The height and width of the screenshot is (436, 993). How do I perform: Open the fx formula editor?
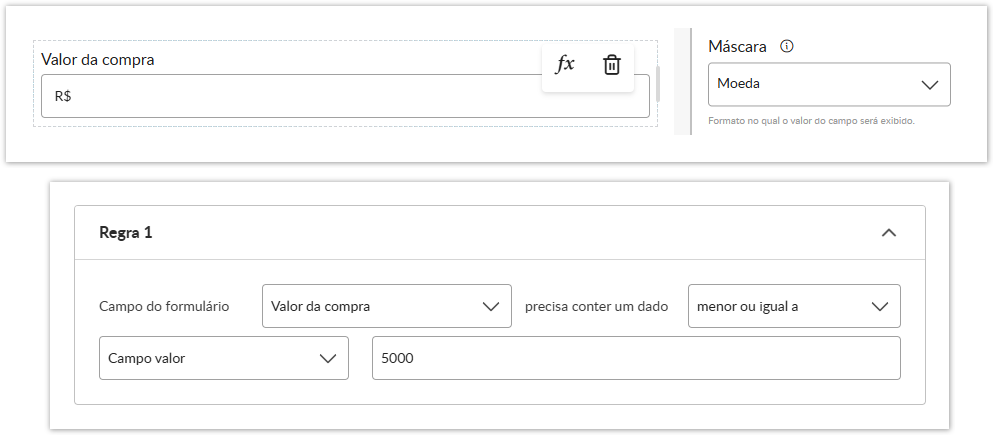point(565,65)
